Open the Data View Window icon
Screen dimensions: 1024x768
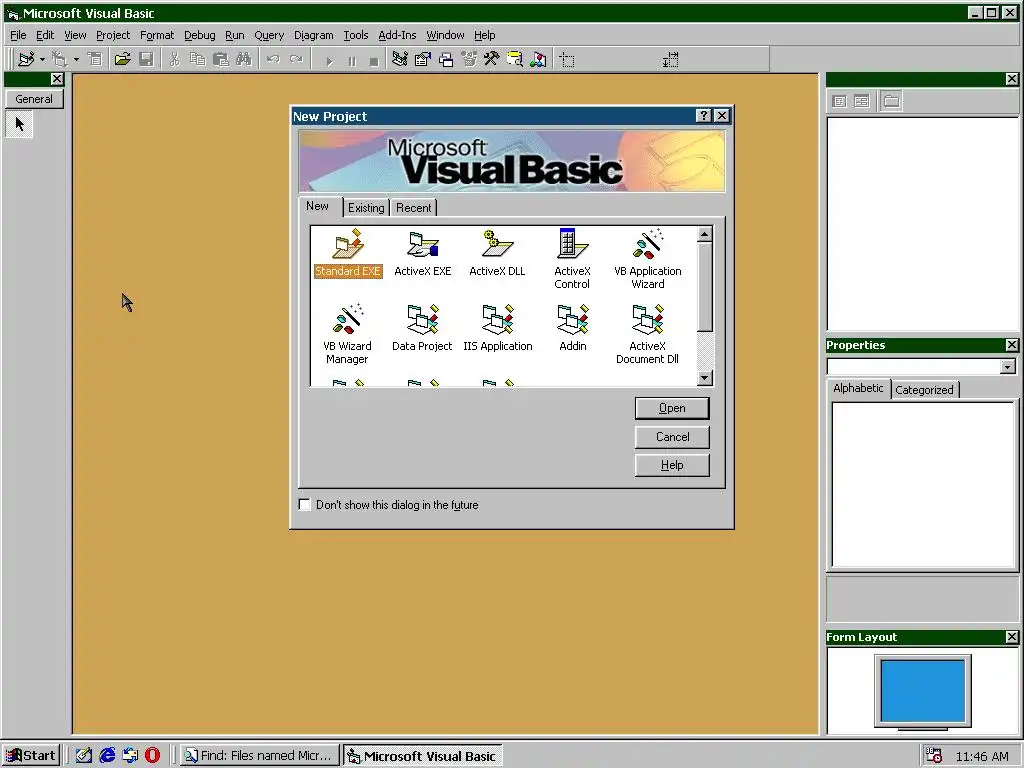[x=515, y=59]
